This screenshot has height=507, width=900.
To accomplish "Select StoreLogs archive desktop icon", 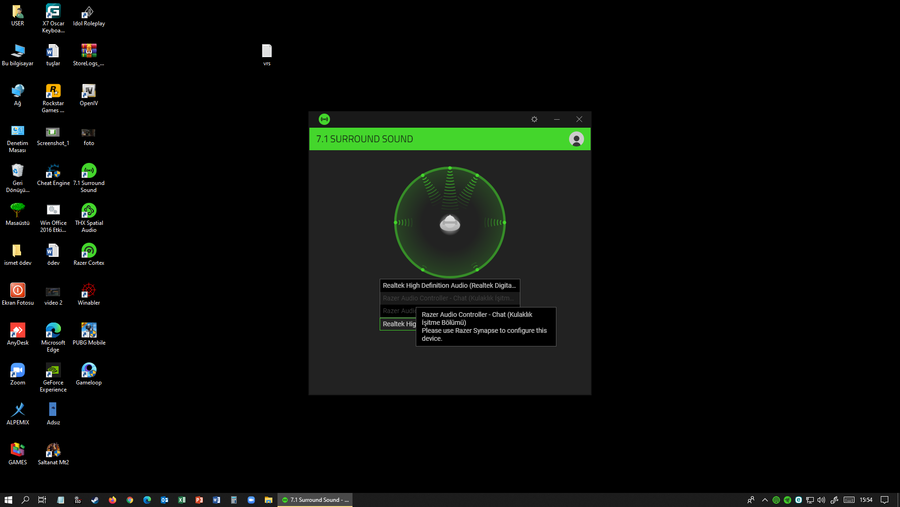I will pyautogui.click(x=88, y=56).
